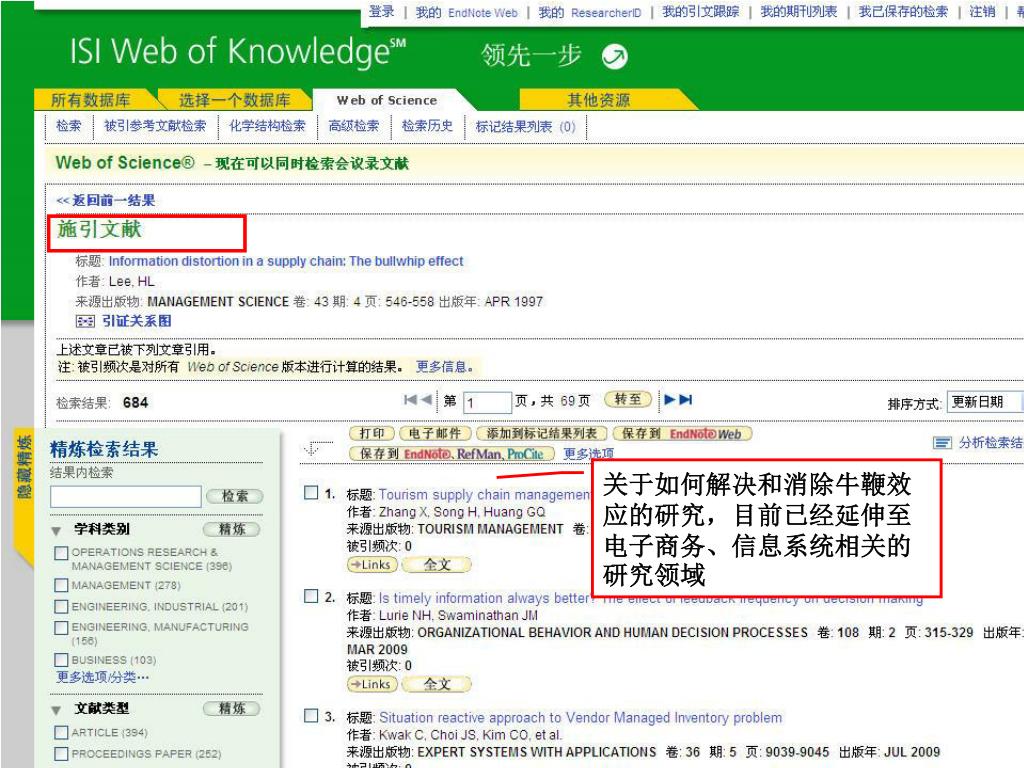Screen dimensions: 1024x768
Task: Open 化学结构检索 menu item
Action: [x=267, y=125]
